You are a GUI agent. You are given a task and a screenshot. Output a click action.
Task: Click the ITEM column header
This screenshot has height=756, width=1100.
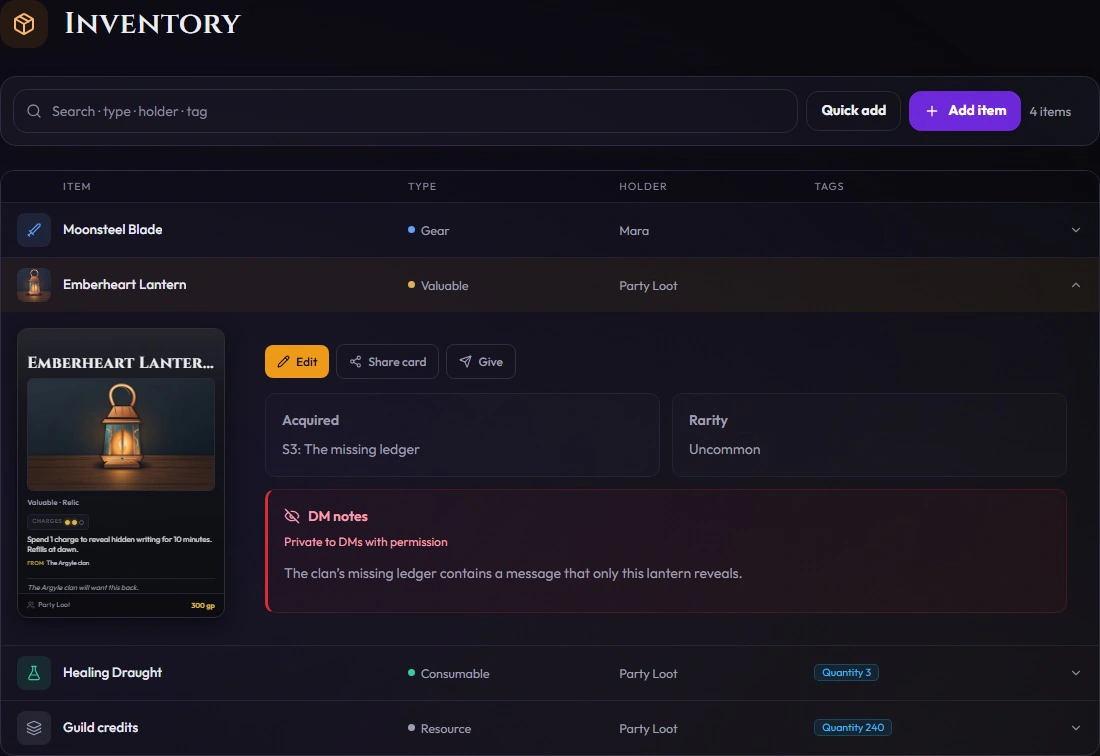point(76,187)
